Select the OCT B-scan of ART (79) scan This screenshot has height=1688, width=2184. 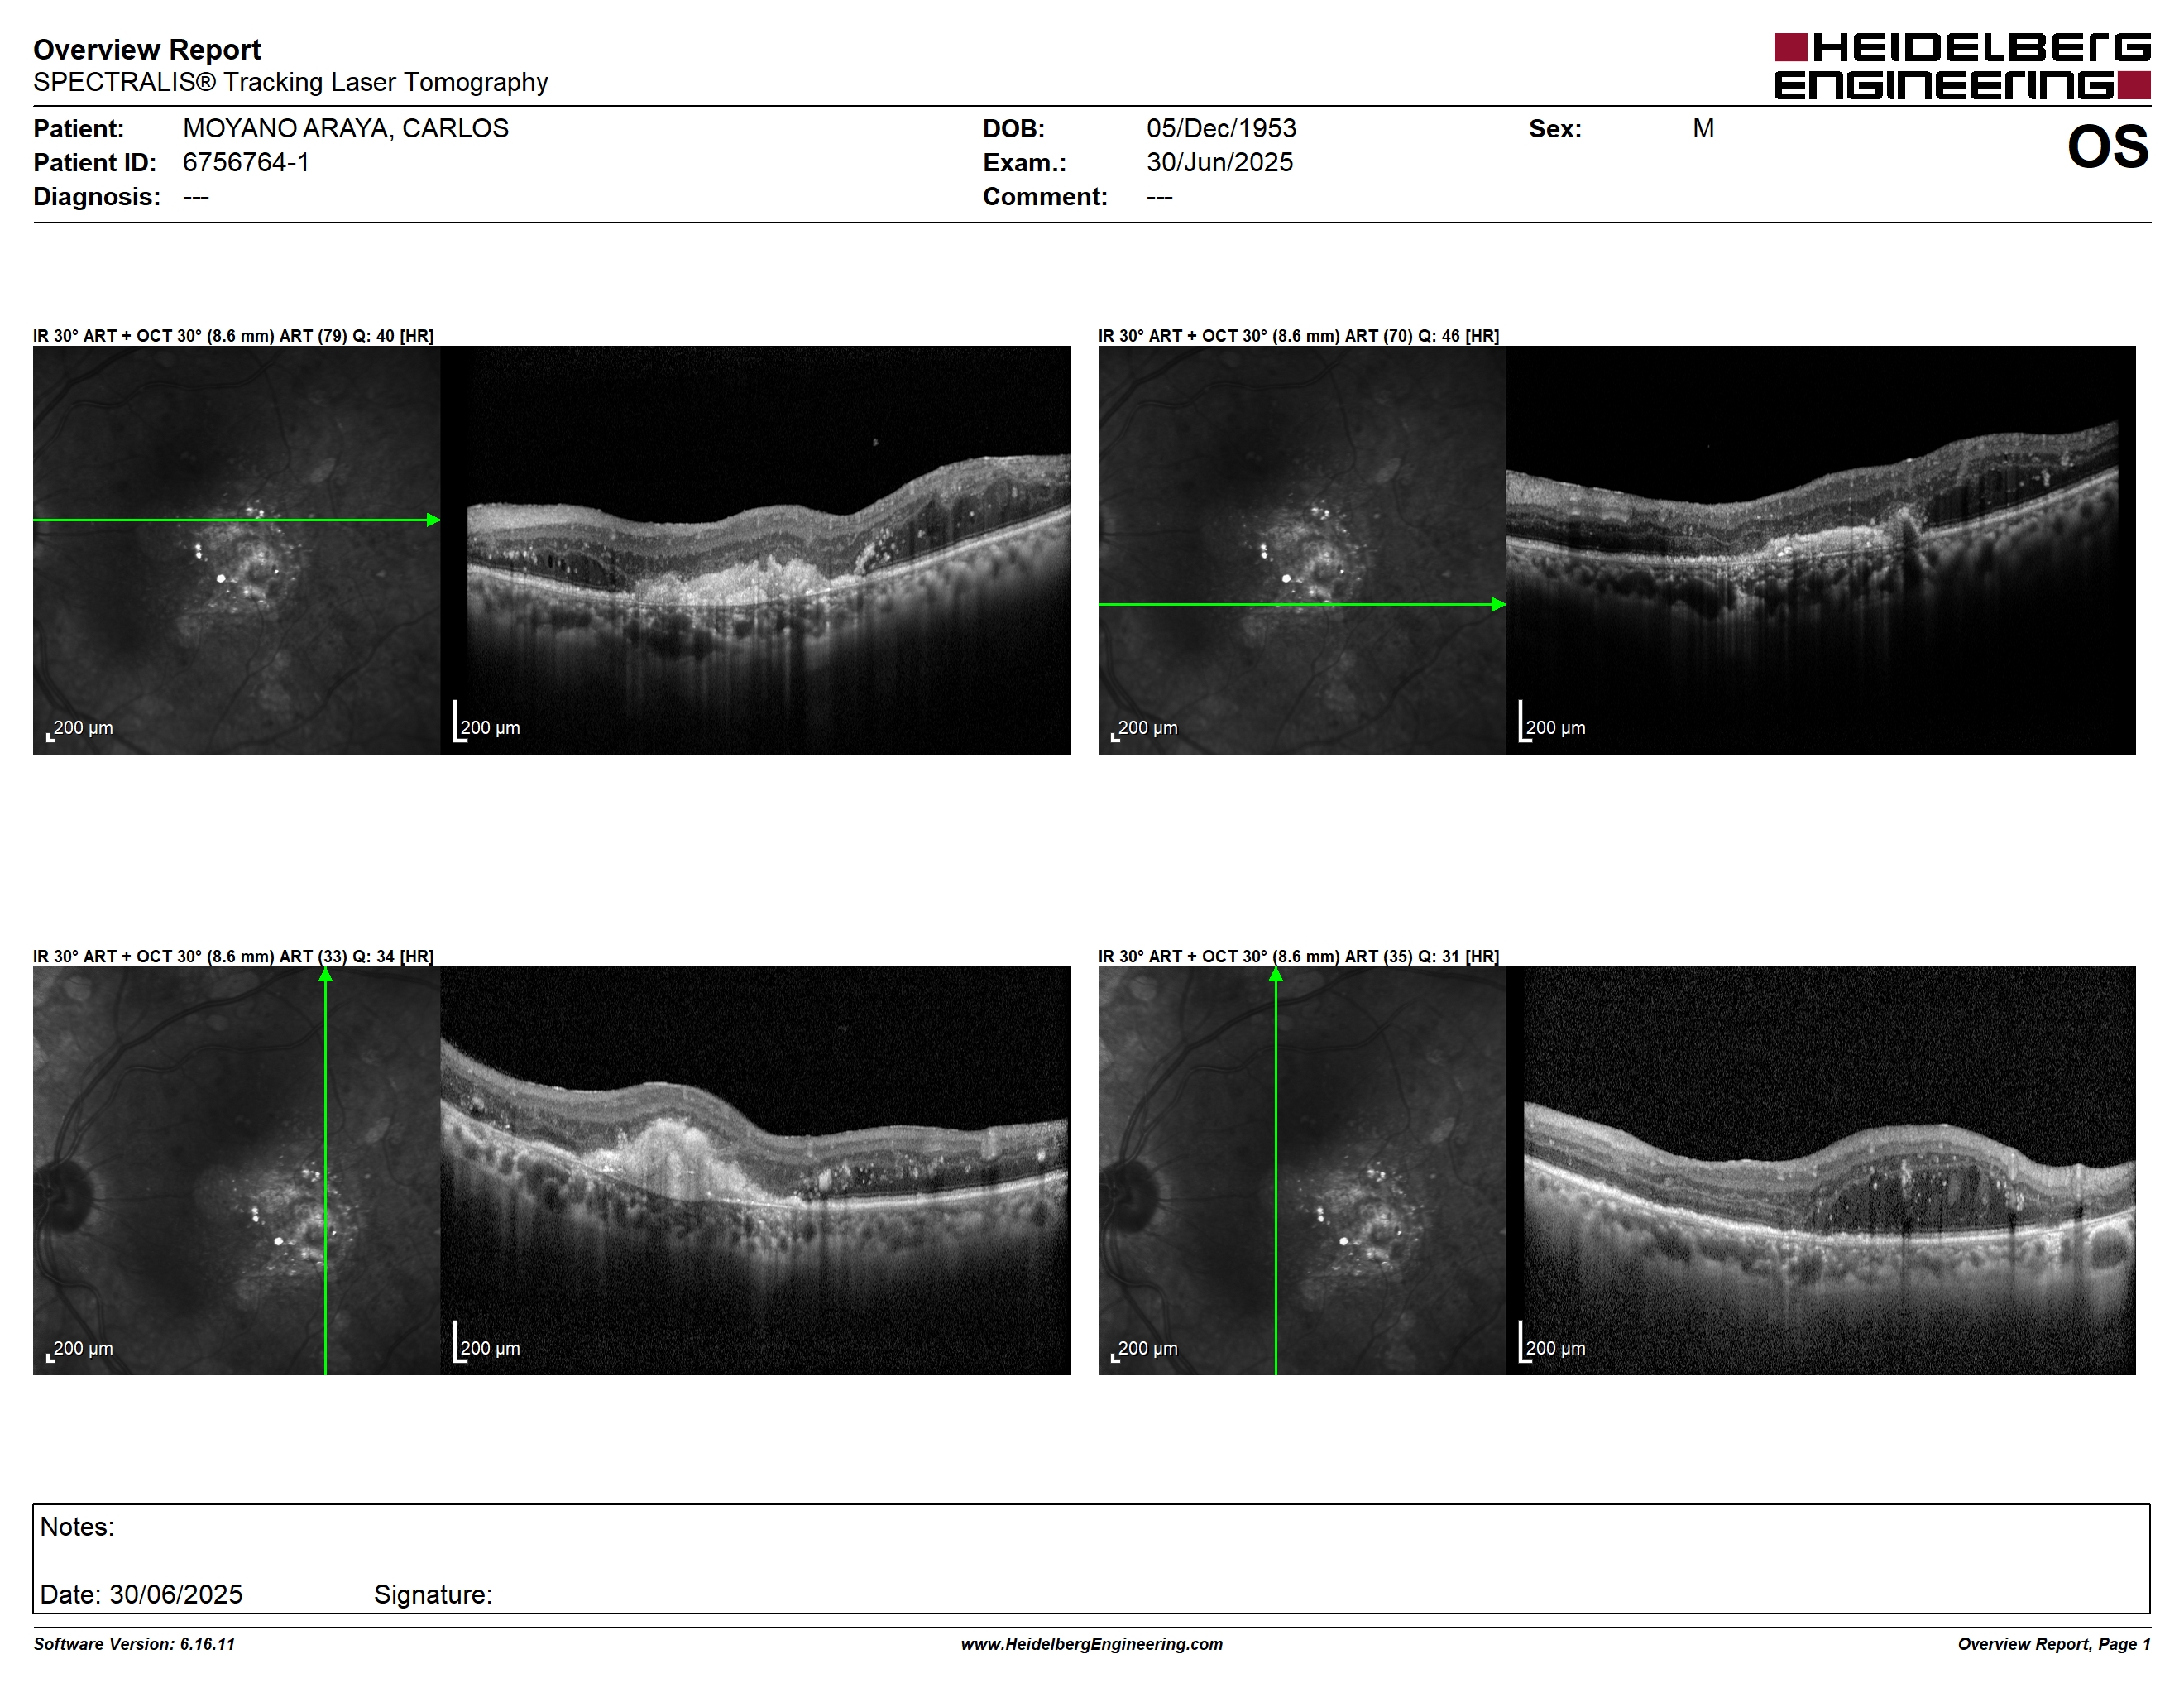point(755,550)
